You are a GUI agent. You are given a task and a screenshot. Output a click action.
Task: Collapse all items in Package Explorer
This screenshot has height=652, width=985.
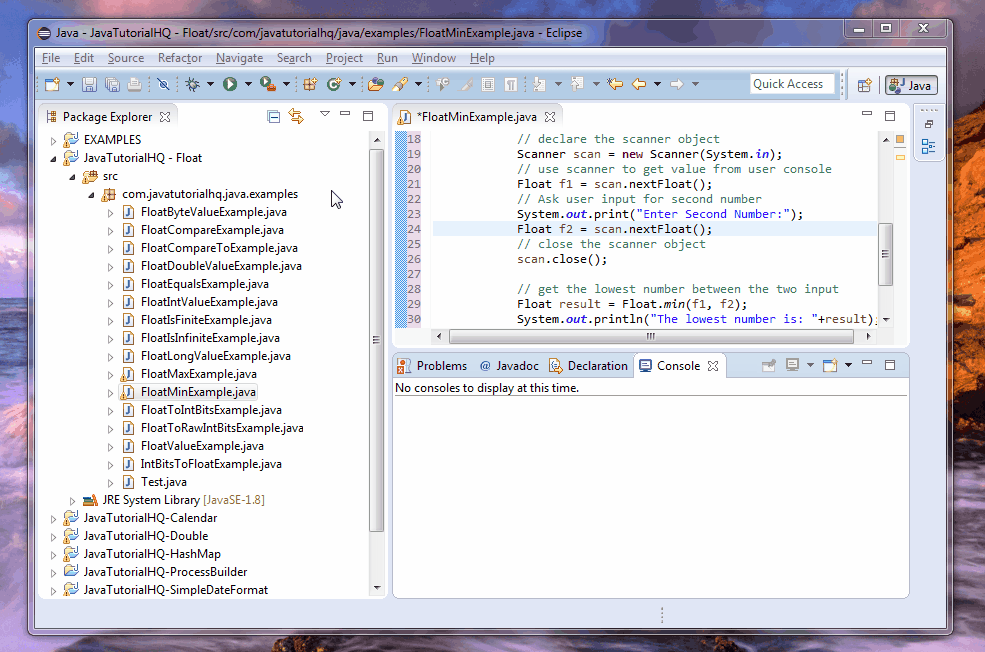pos(273,116)
